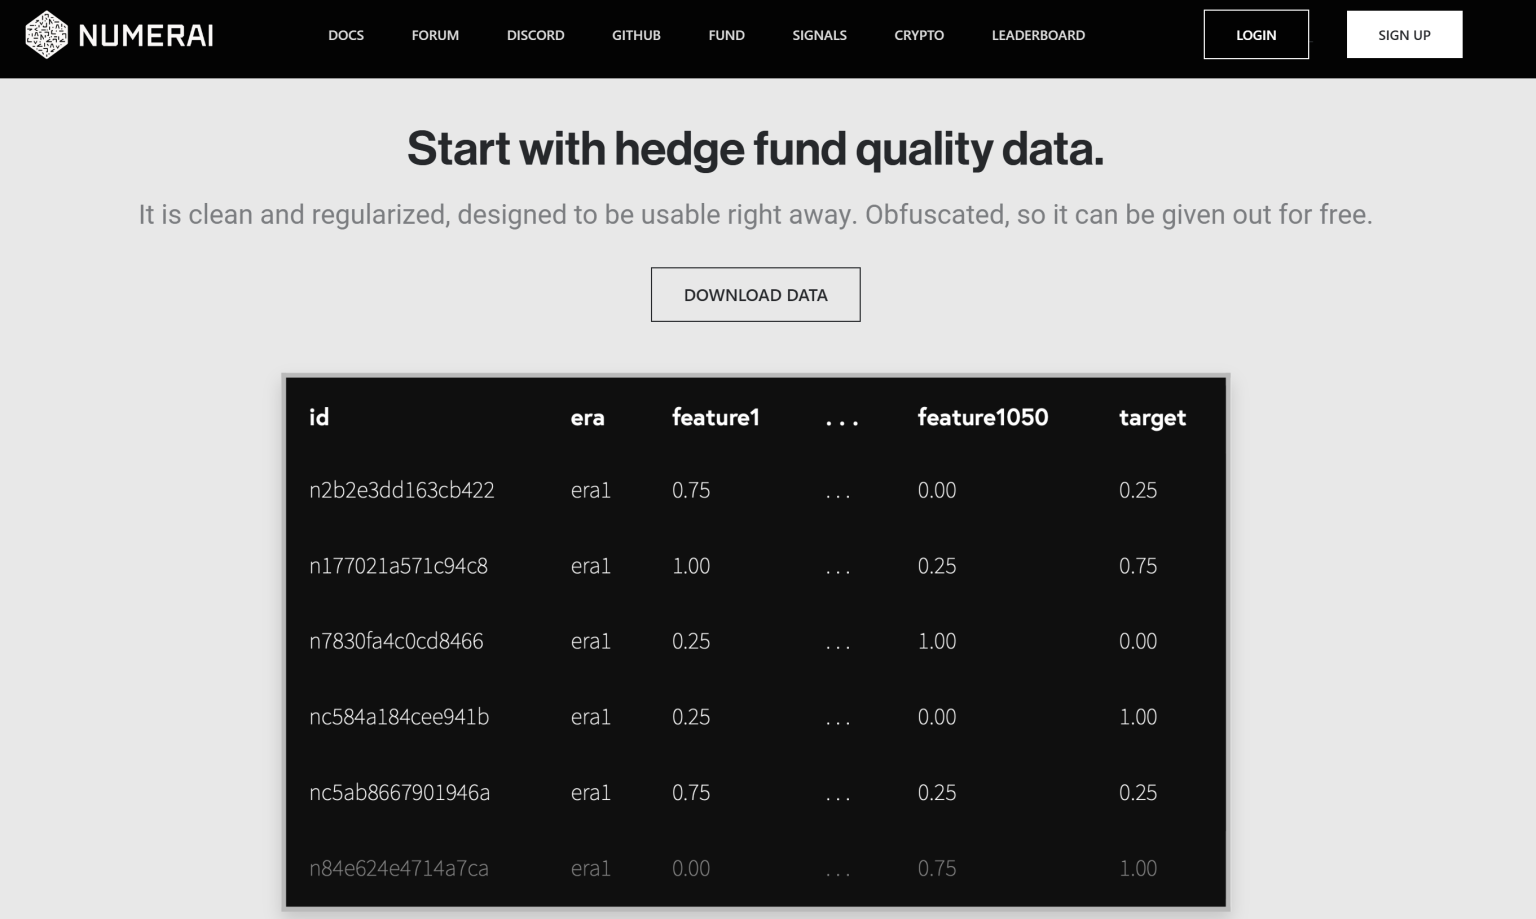Click the ellipsis column header in the table
Viewport: 1536px width, 919px height.
click(x=841, y=419)
